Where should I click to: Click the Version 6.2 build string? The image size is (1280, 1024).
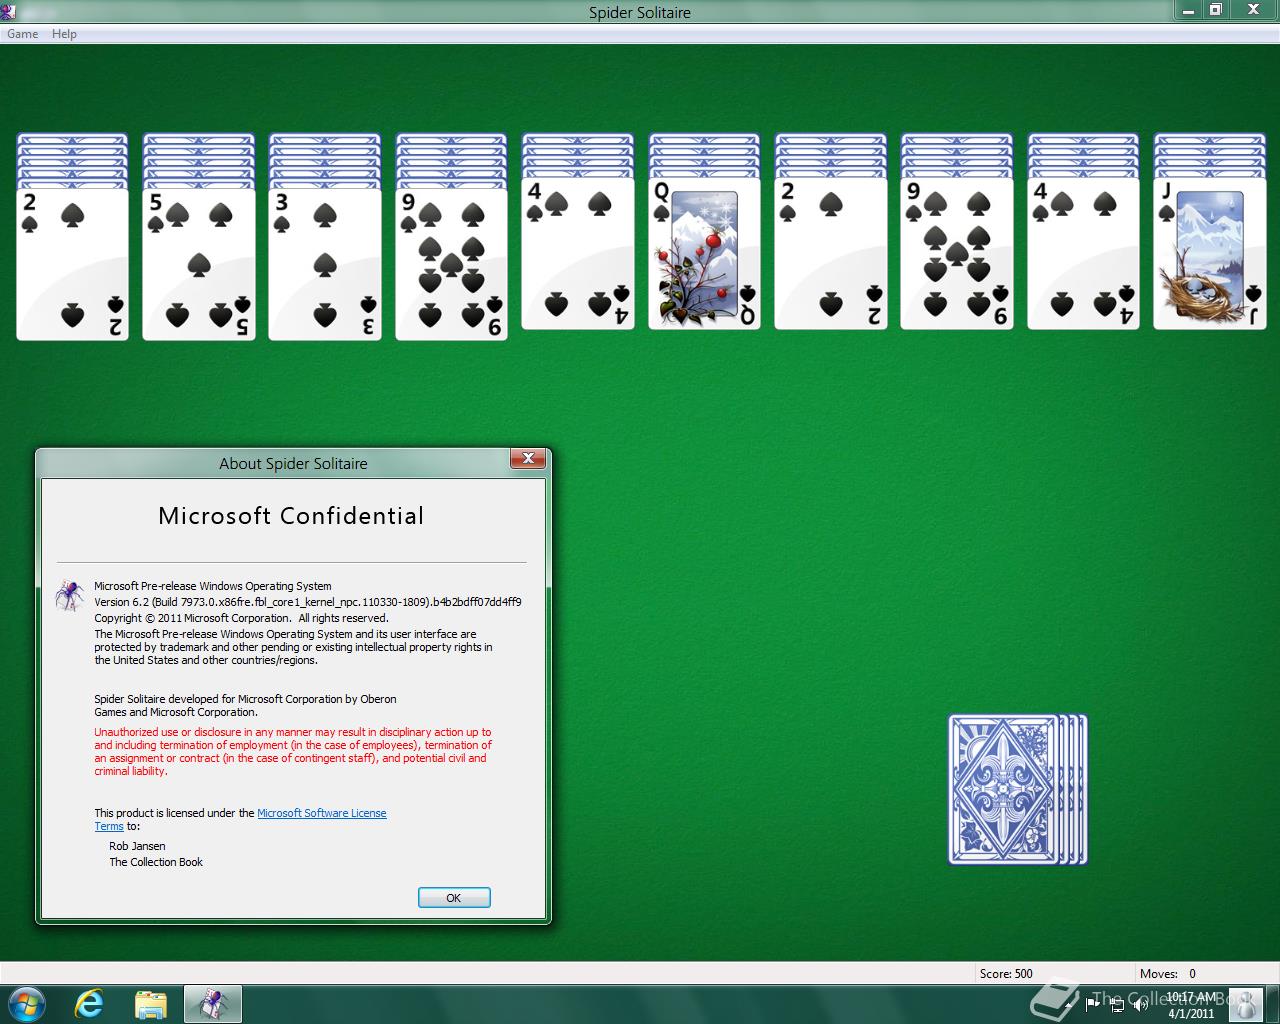(308, 602)
